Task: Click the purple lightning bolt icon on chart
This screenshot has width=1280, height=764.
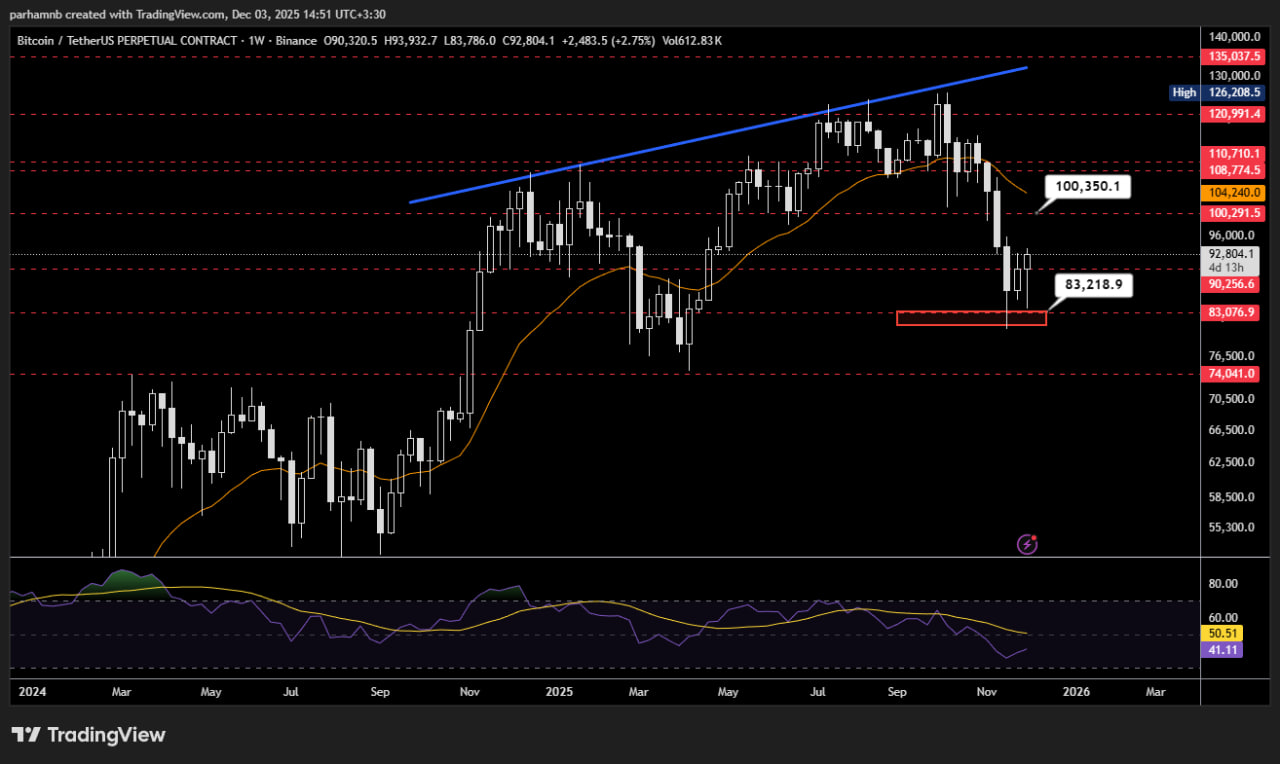Action: click(x=1027, y=544)
